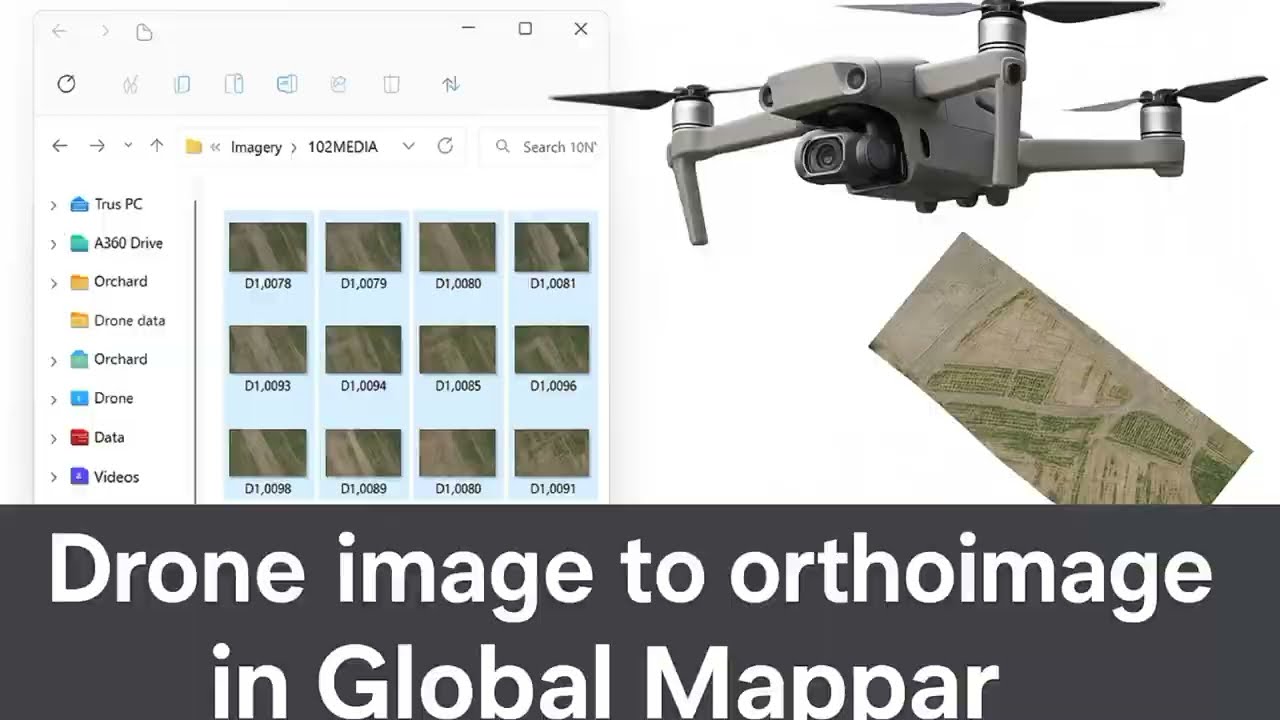1280x720 pixels.
Task: Expand the teal Orchard tree node
Action: 54,360
